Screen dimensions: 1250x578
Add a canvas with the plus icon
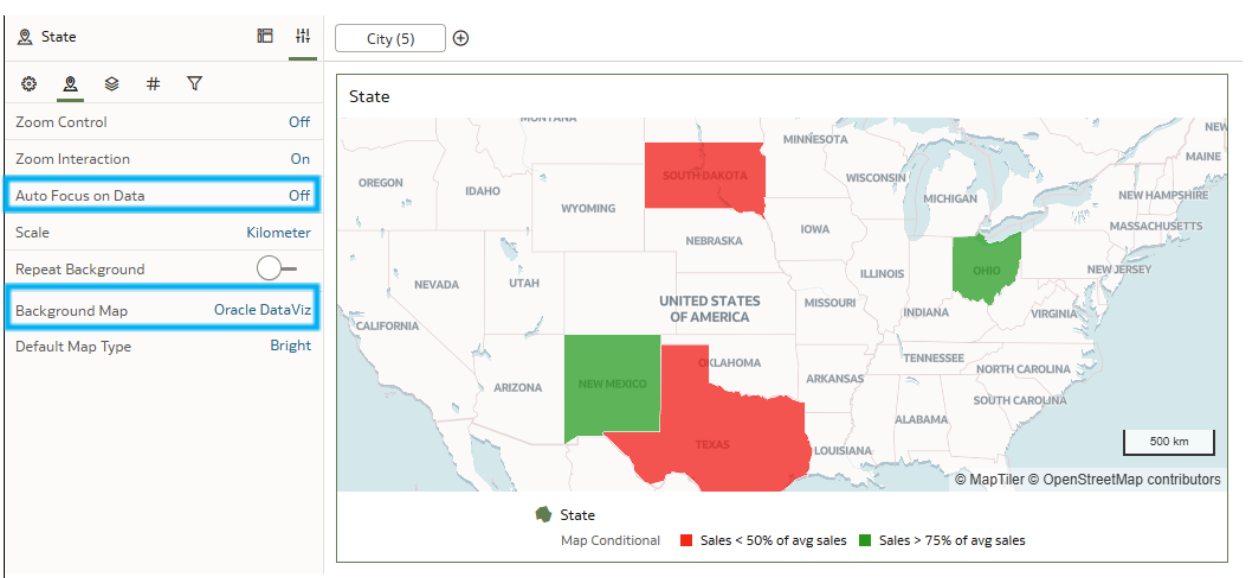coord(461,39)
